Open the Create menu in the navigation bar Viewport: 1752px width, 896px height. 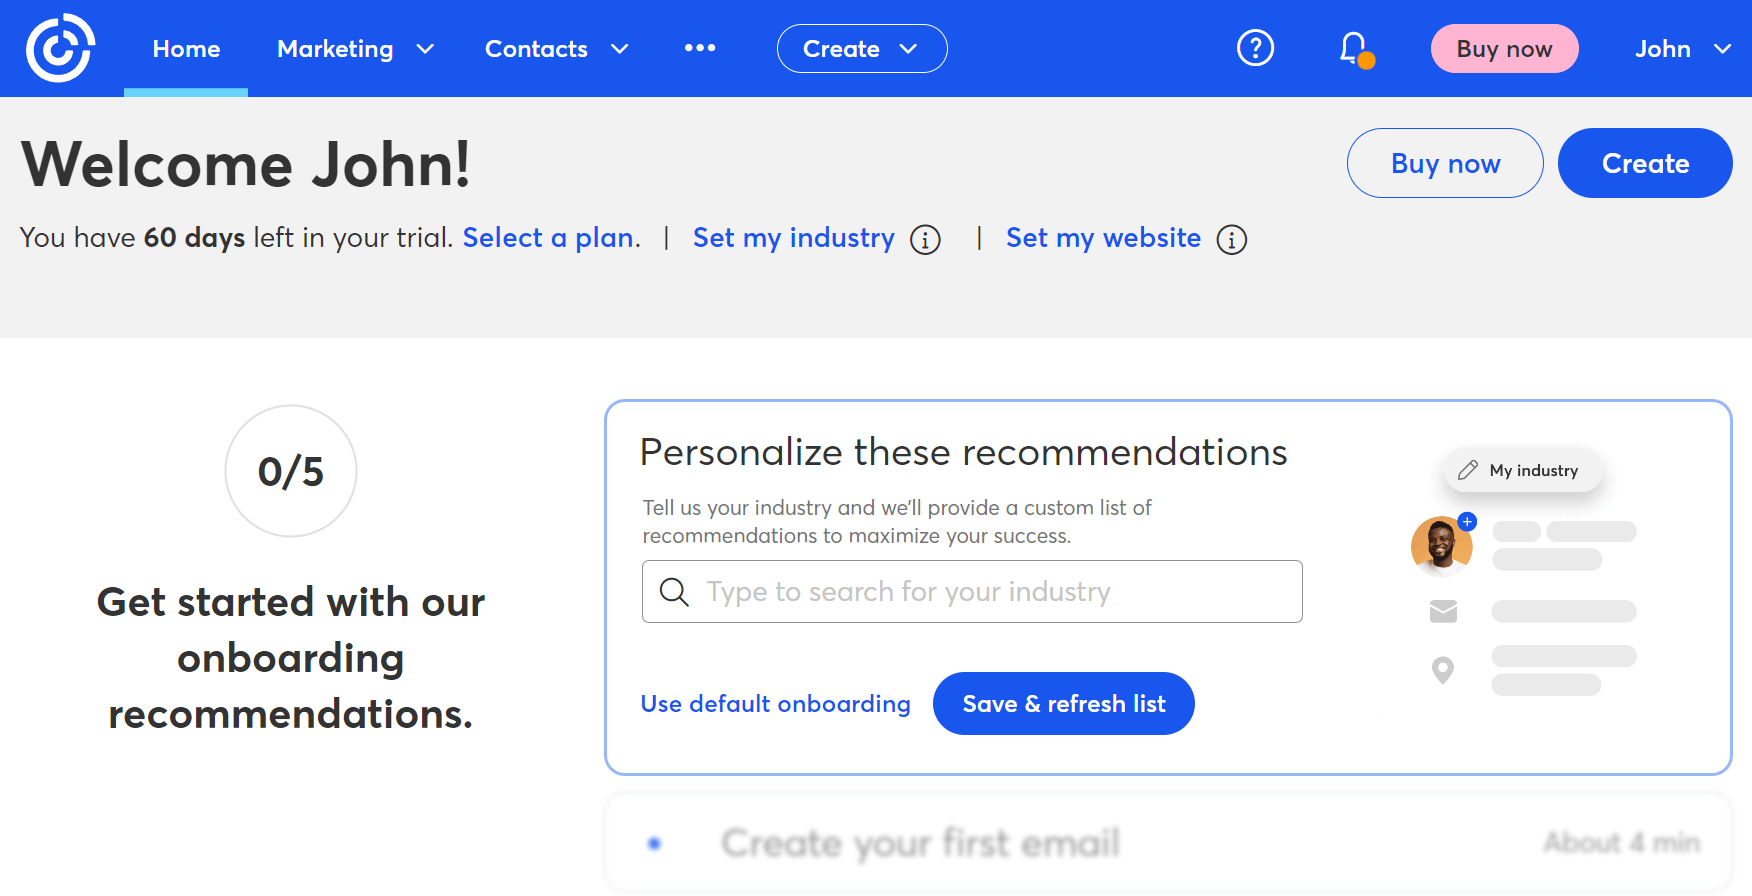(x=861, y=48)
